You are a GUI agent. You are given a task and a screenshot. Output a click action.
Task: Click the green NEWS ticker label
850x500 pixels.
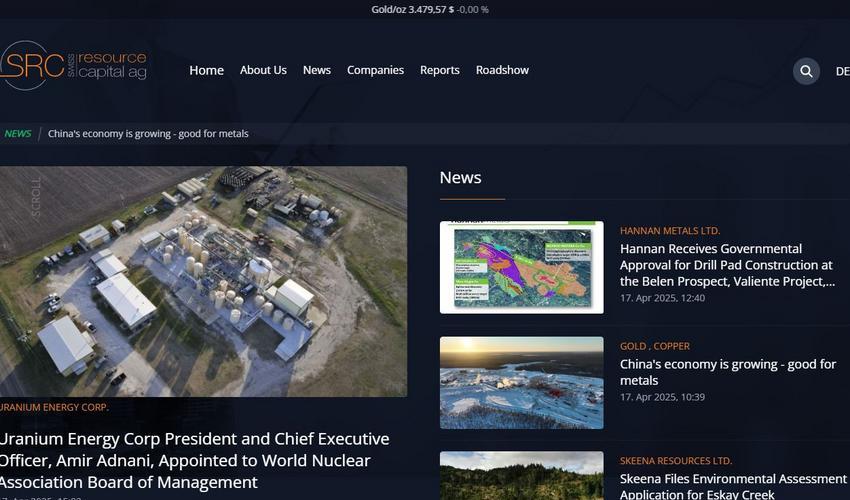pos(18,133)
